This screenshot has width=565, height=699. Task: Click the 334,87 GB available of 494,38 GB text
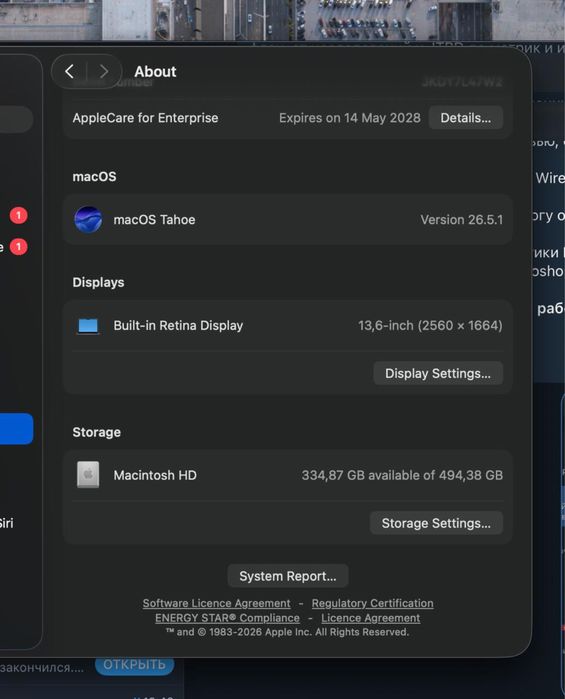click(402, 475)
